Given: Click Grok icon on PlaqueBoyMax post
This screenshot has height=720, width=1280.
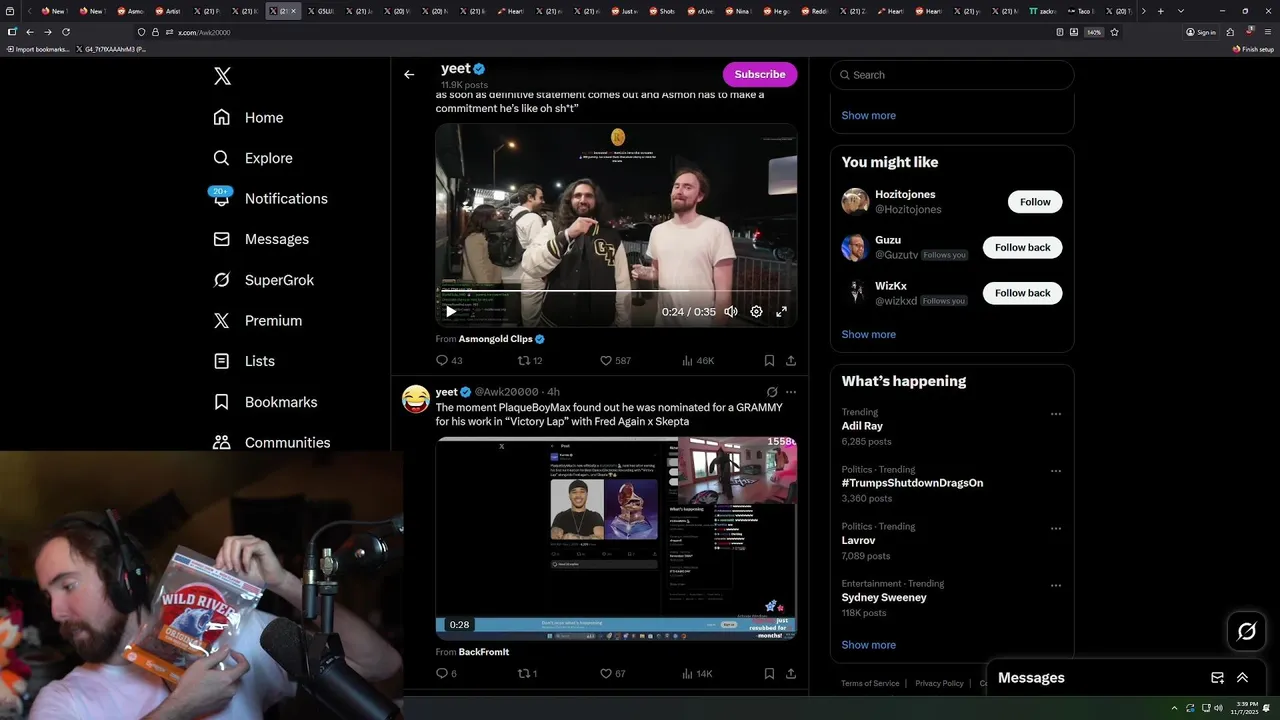Looking at the screenshot, I should click(772, 392).
